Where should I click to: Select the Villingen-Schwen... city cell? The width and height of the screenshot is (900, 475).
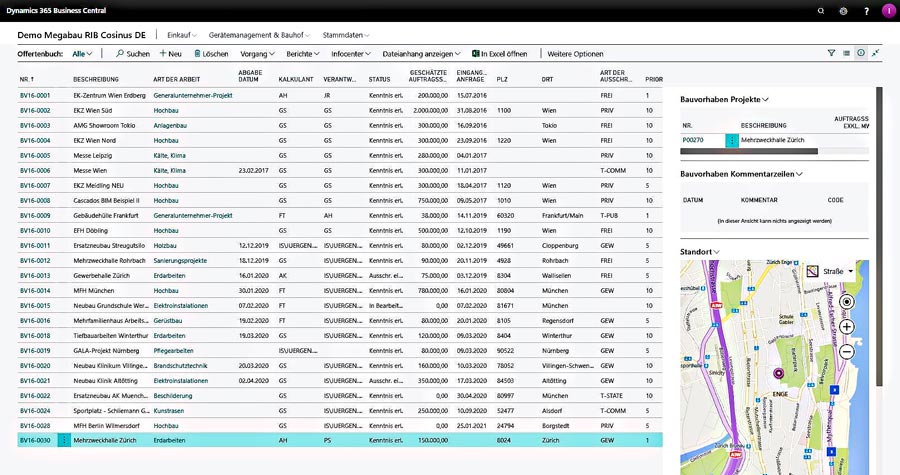(x=568, y=365)
